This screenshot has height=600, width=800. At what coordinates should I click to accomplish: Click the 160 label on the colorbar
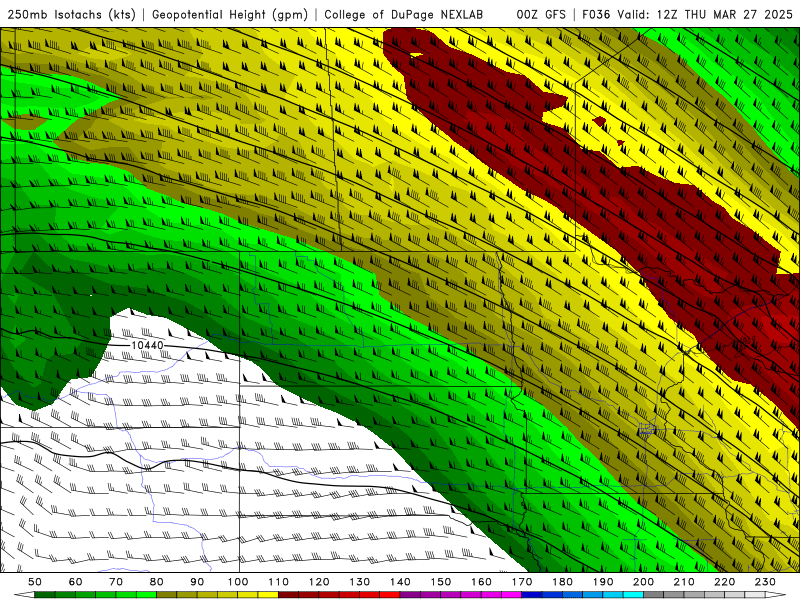tap(481, 582)
